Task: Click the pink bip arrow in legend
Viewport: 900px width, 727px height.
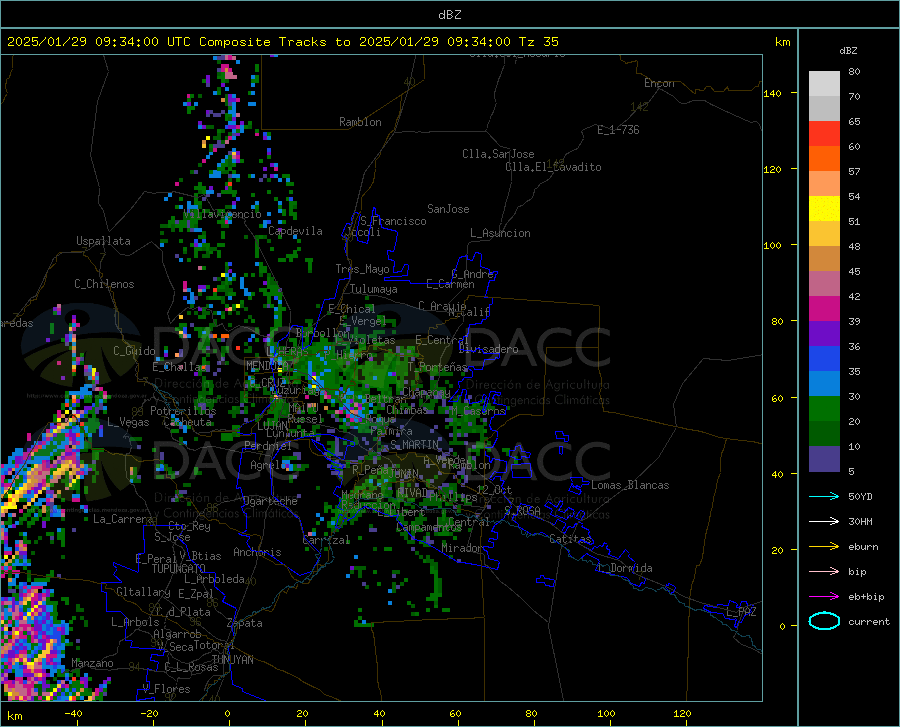Action: [824, 572]
